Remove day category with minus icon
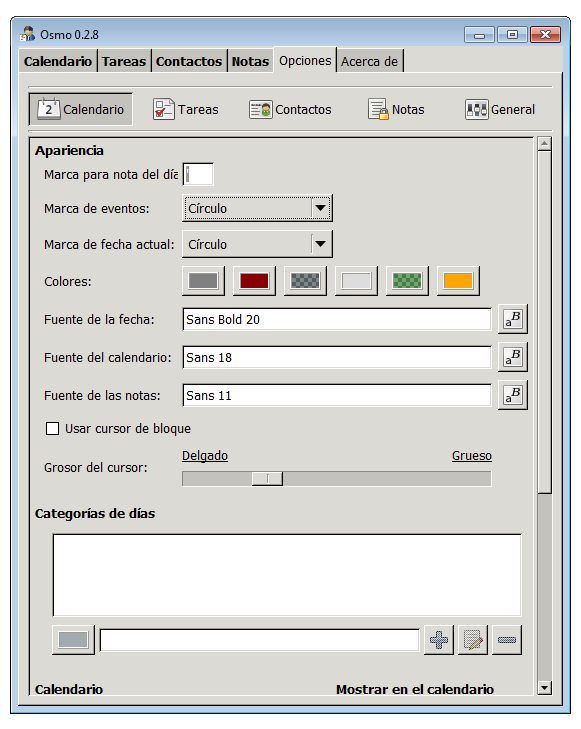 click(507, 640)
